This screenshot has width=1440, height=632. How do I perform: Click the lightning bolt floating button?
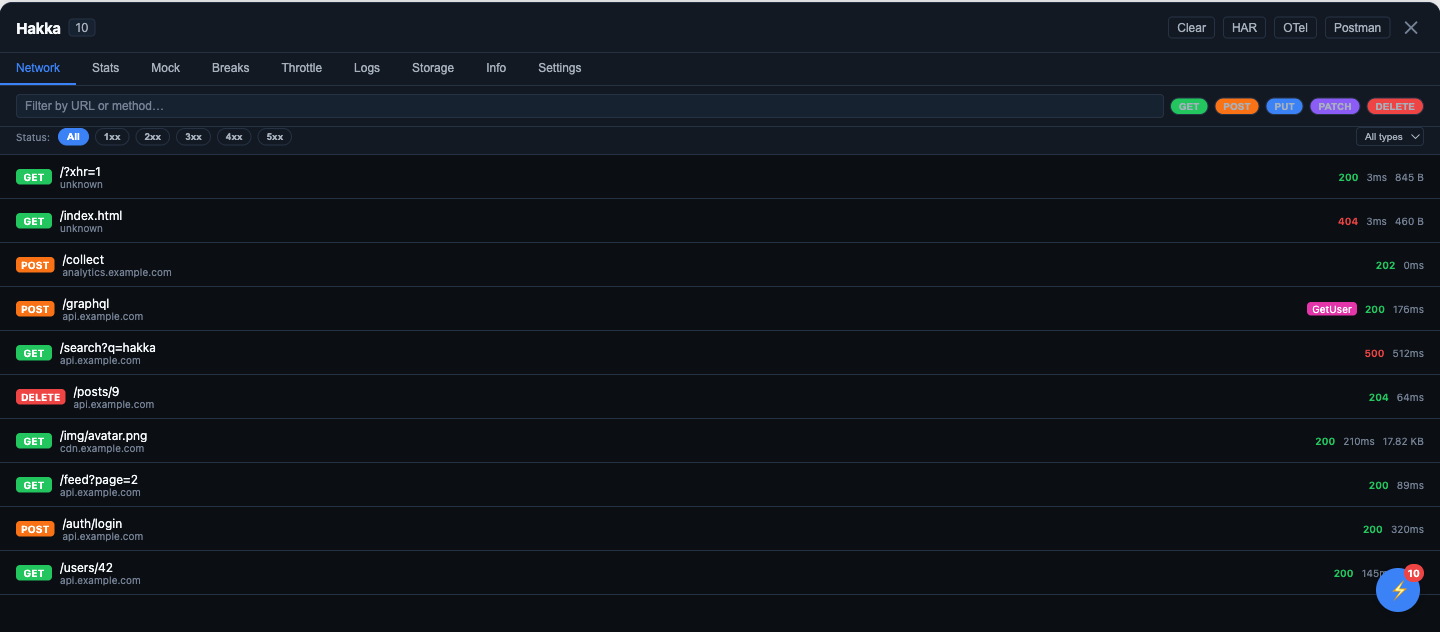pyautogui.click(x=1398, y=590)
